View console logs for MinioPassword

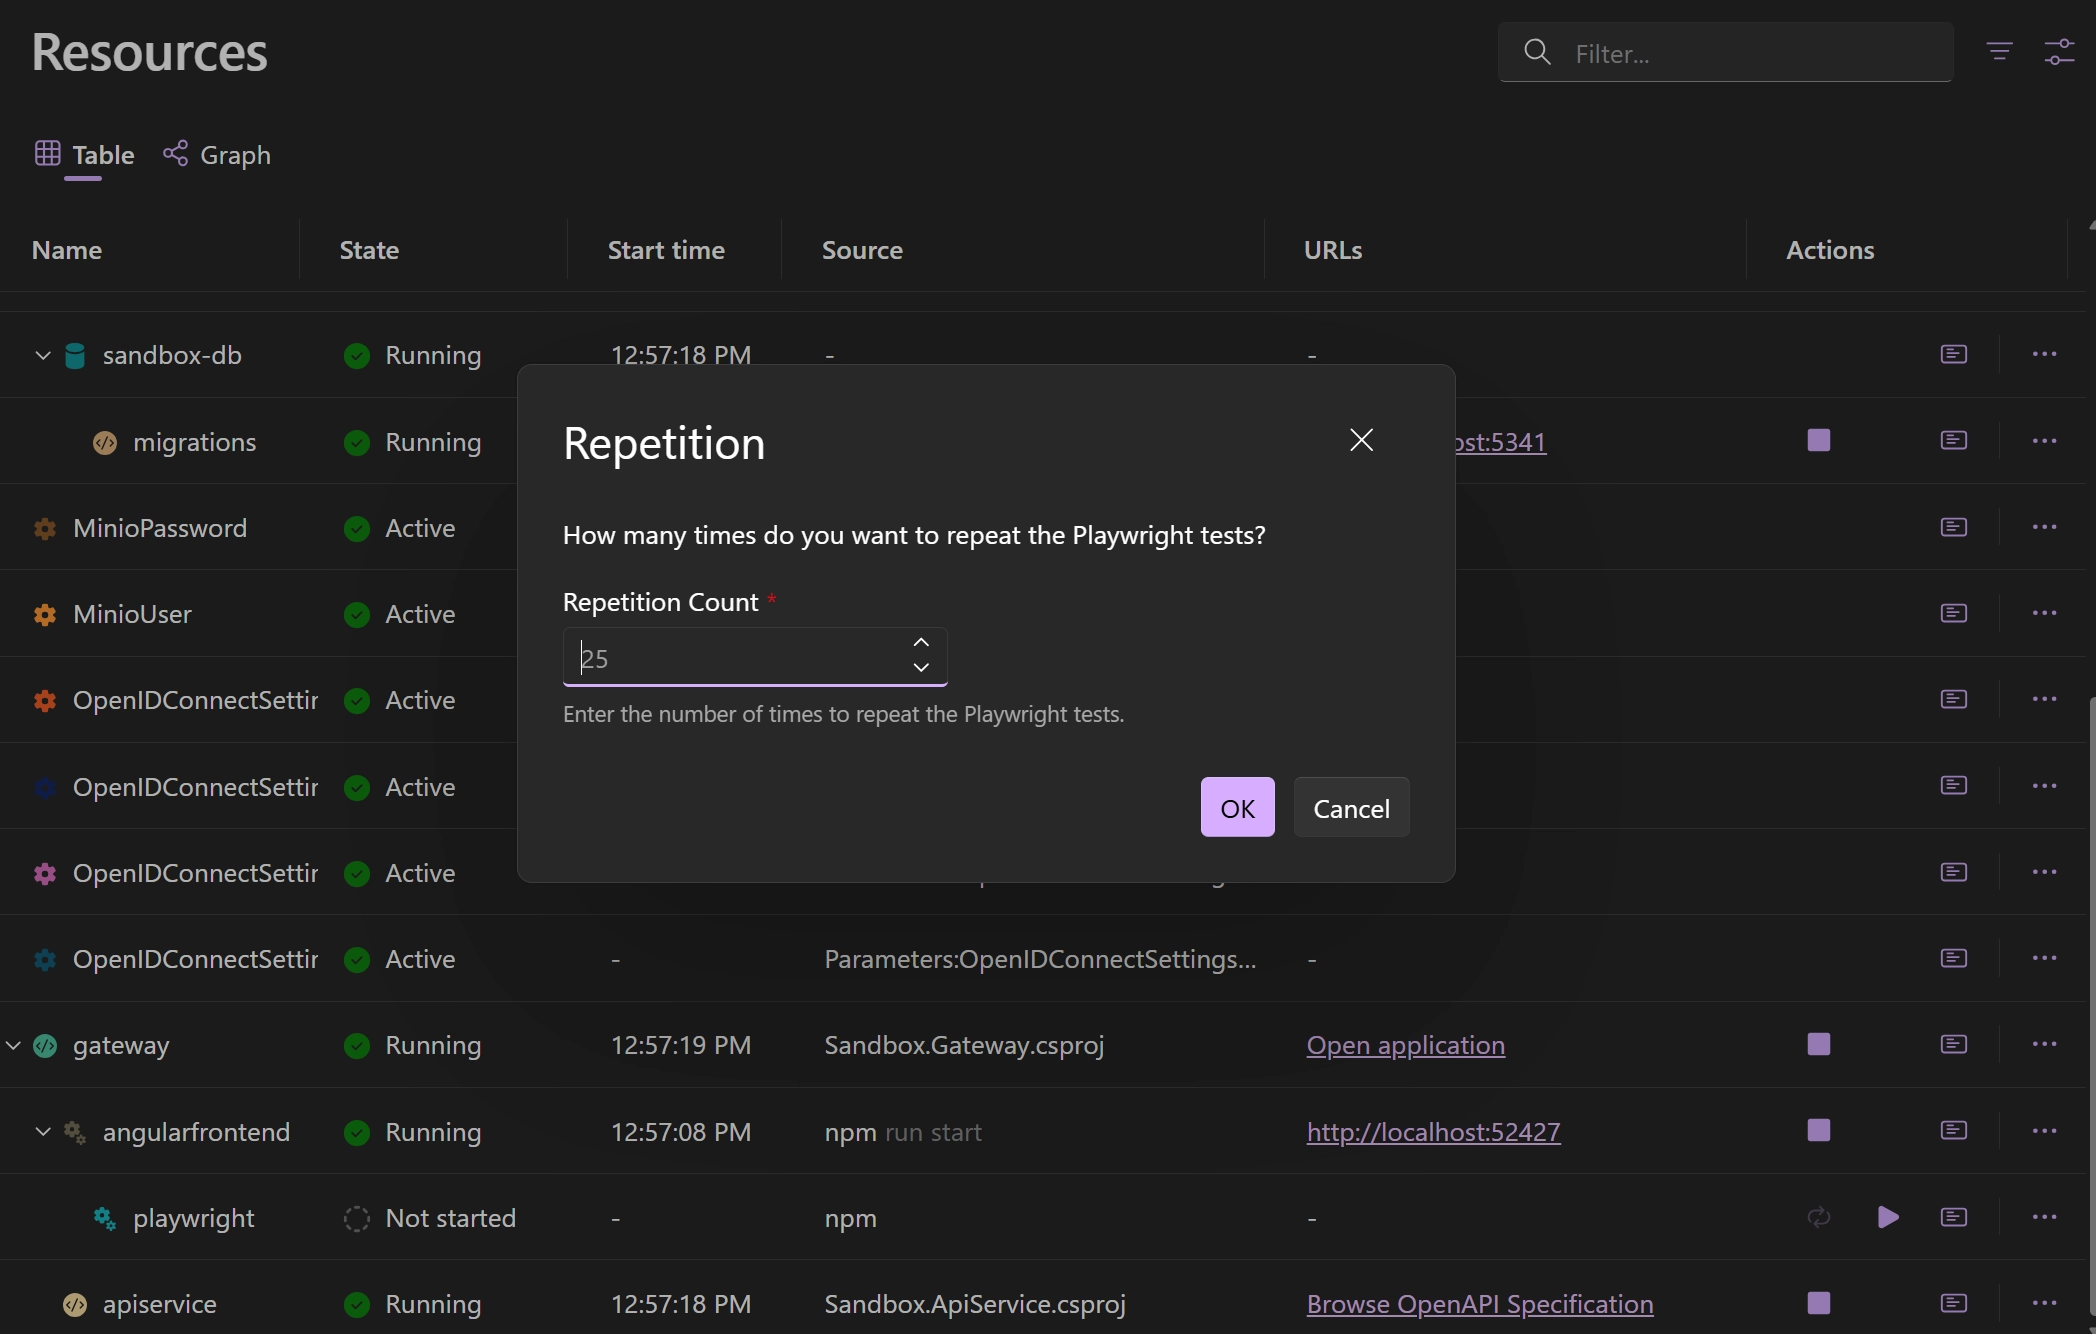click(x=1953, y=527)
